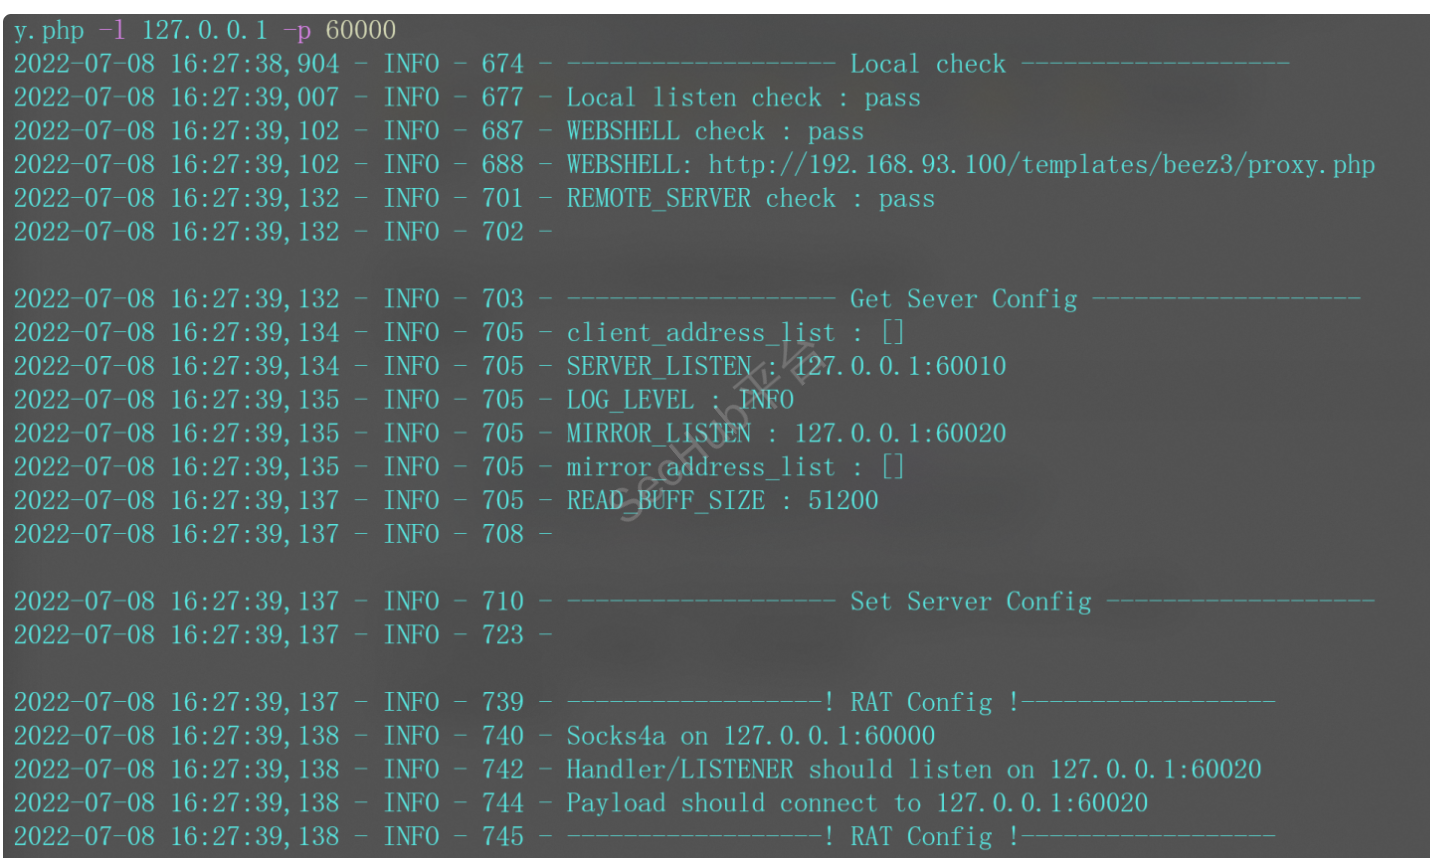
Task: Click the 'Local listen check : pass' text
Action: [743, 98]
